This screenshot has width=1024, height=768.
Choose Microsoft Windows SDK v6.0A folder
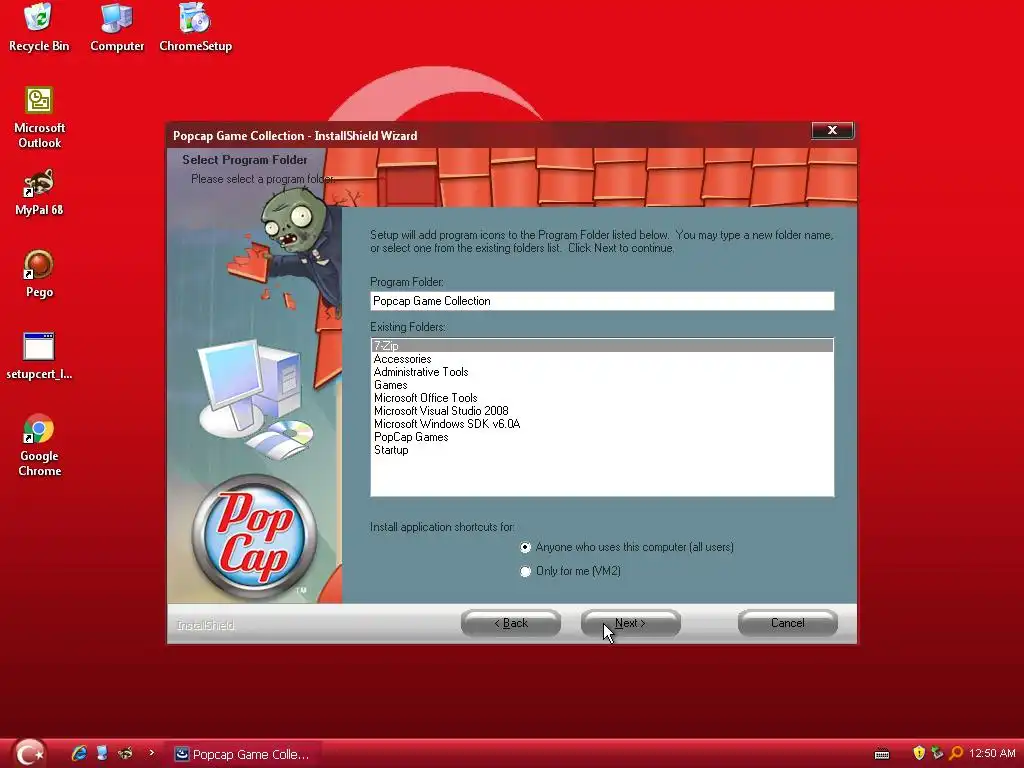[602, 424]
